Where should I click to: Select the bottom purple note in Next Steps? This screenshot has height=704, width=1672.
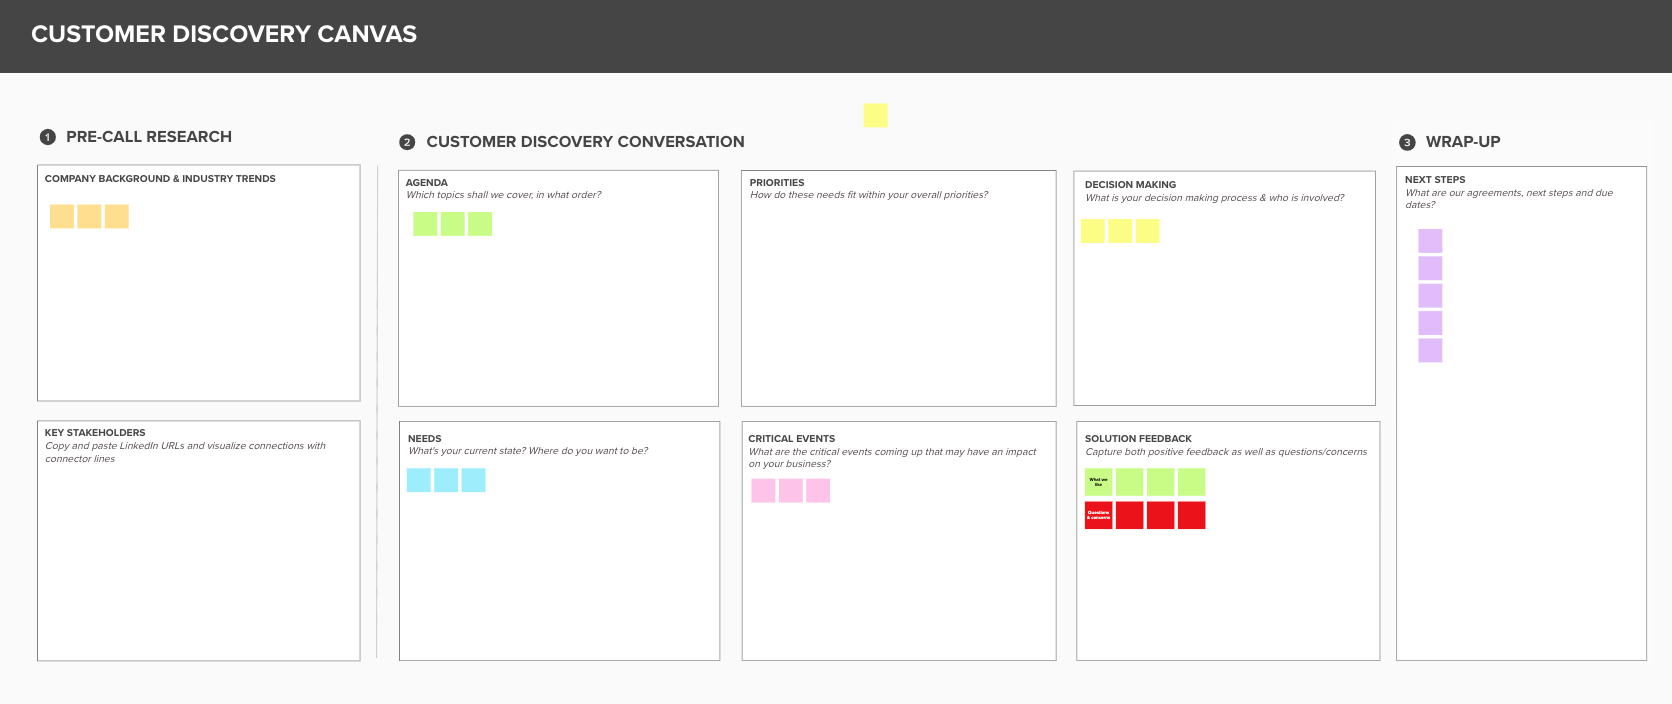tap(1430, 350)
